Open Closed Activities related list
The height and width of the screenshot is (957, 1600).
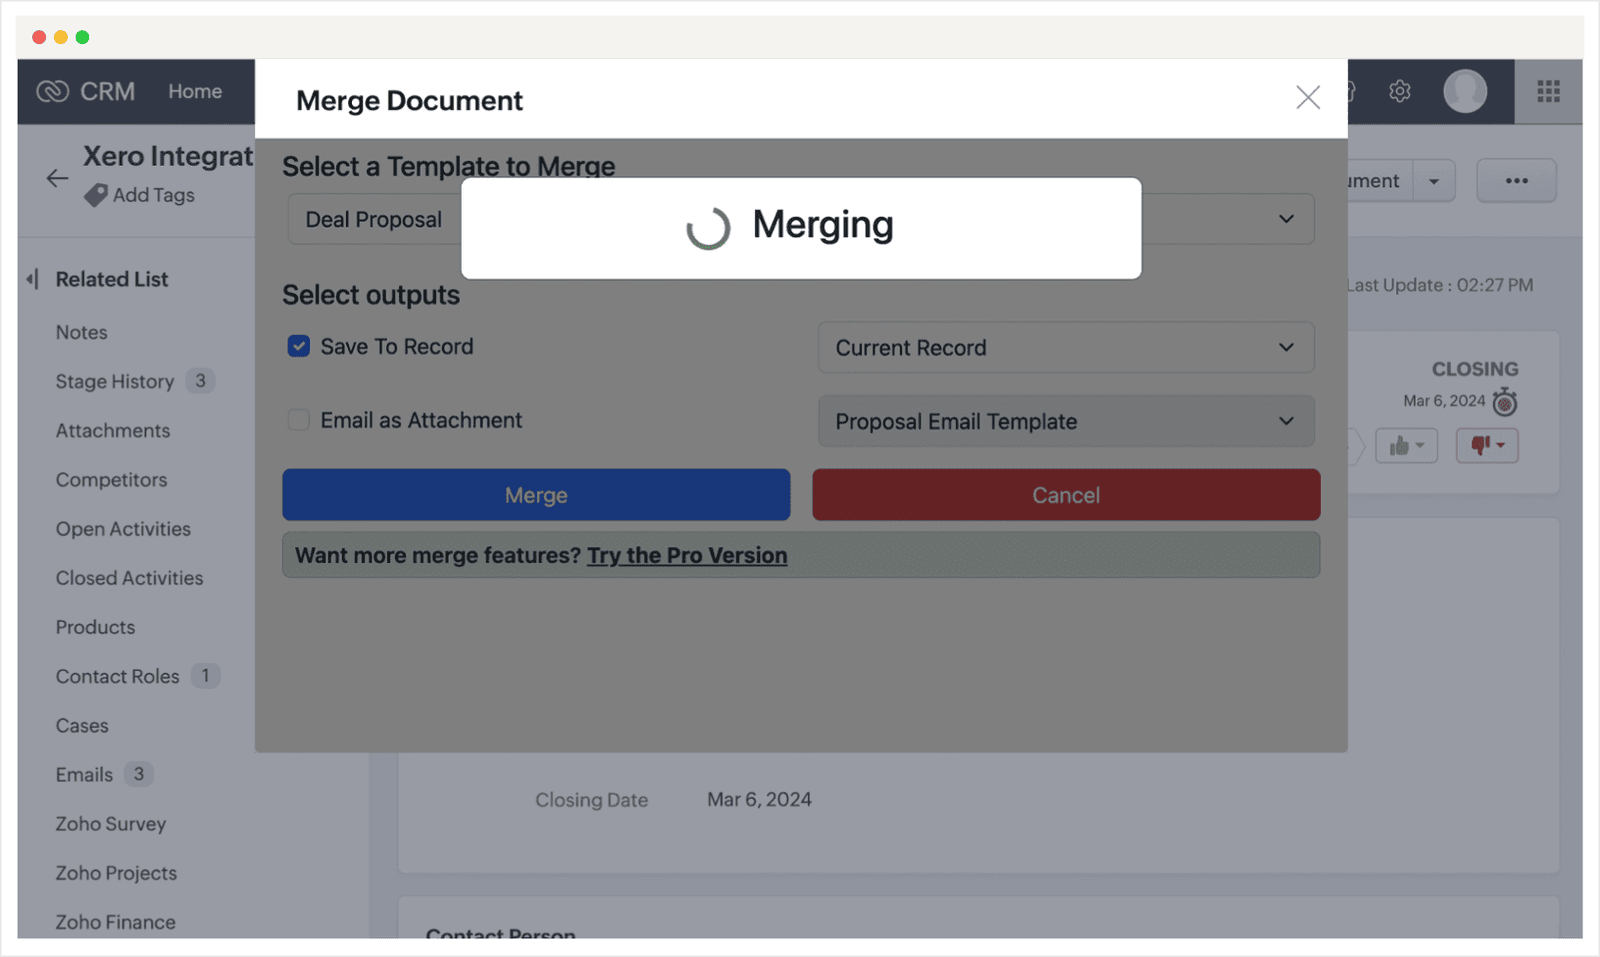[130, 577]
